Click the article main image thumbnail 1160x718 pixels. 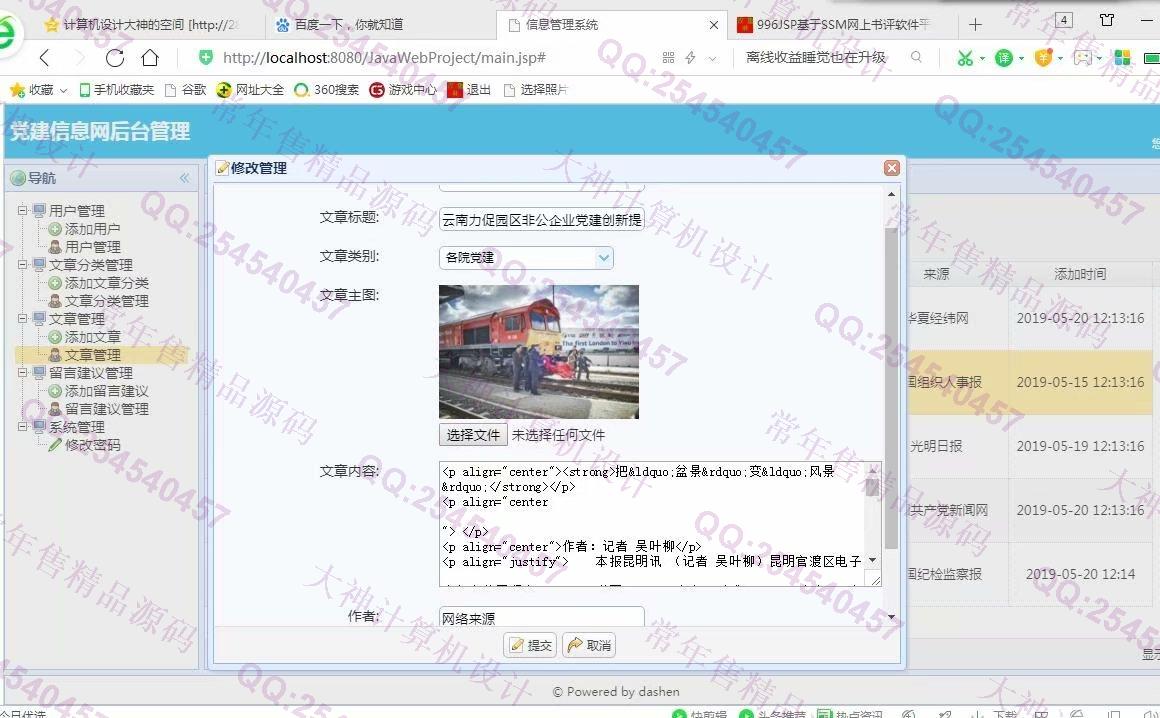point(539,352)
